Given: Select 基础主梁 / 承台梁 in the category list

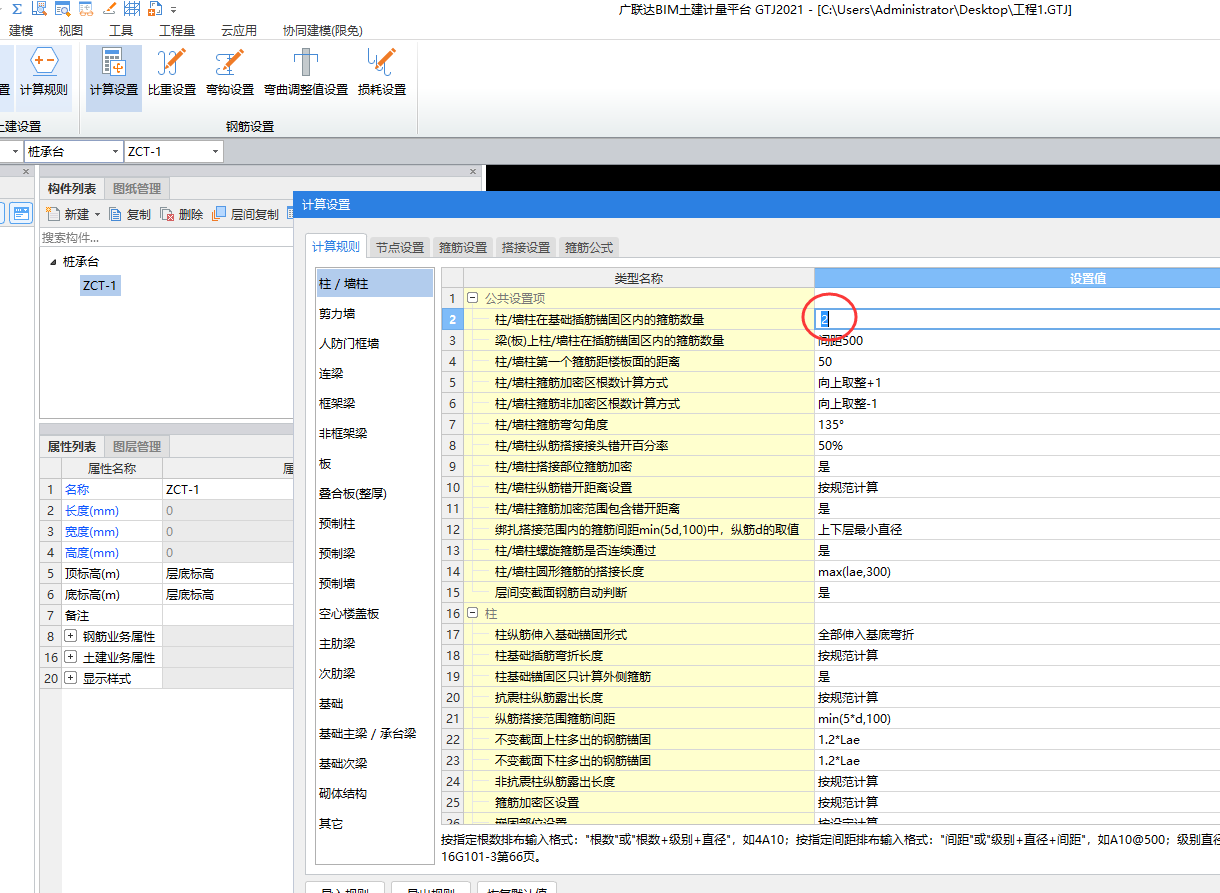Looking at the screenshot, I should click(x=375, y=733).
